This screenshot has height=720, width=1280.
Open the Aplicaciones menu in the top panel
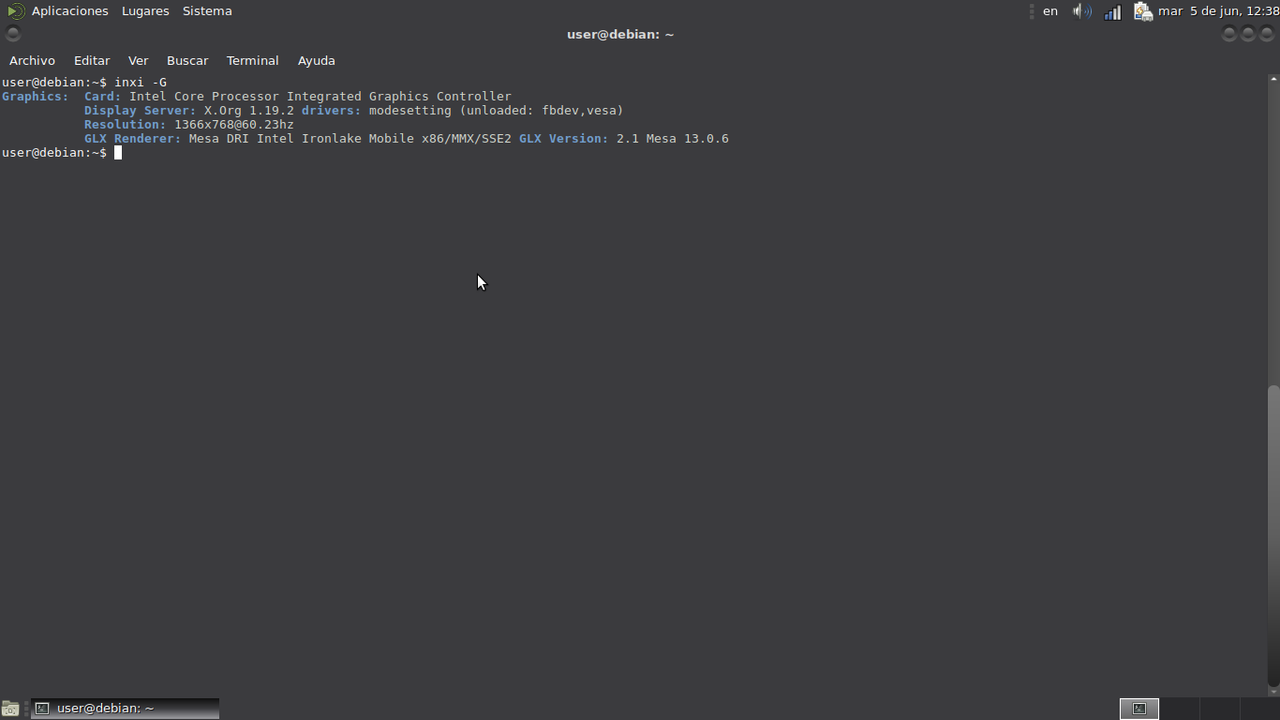pyautogui.click(x=70, y=11)
